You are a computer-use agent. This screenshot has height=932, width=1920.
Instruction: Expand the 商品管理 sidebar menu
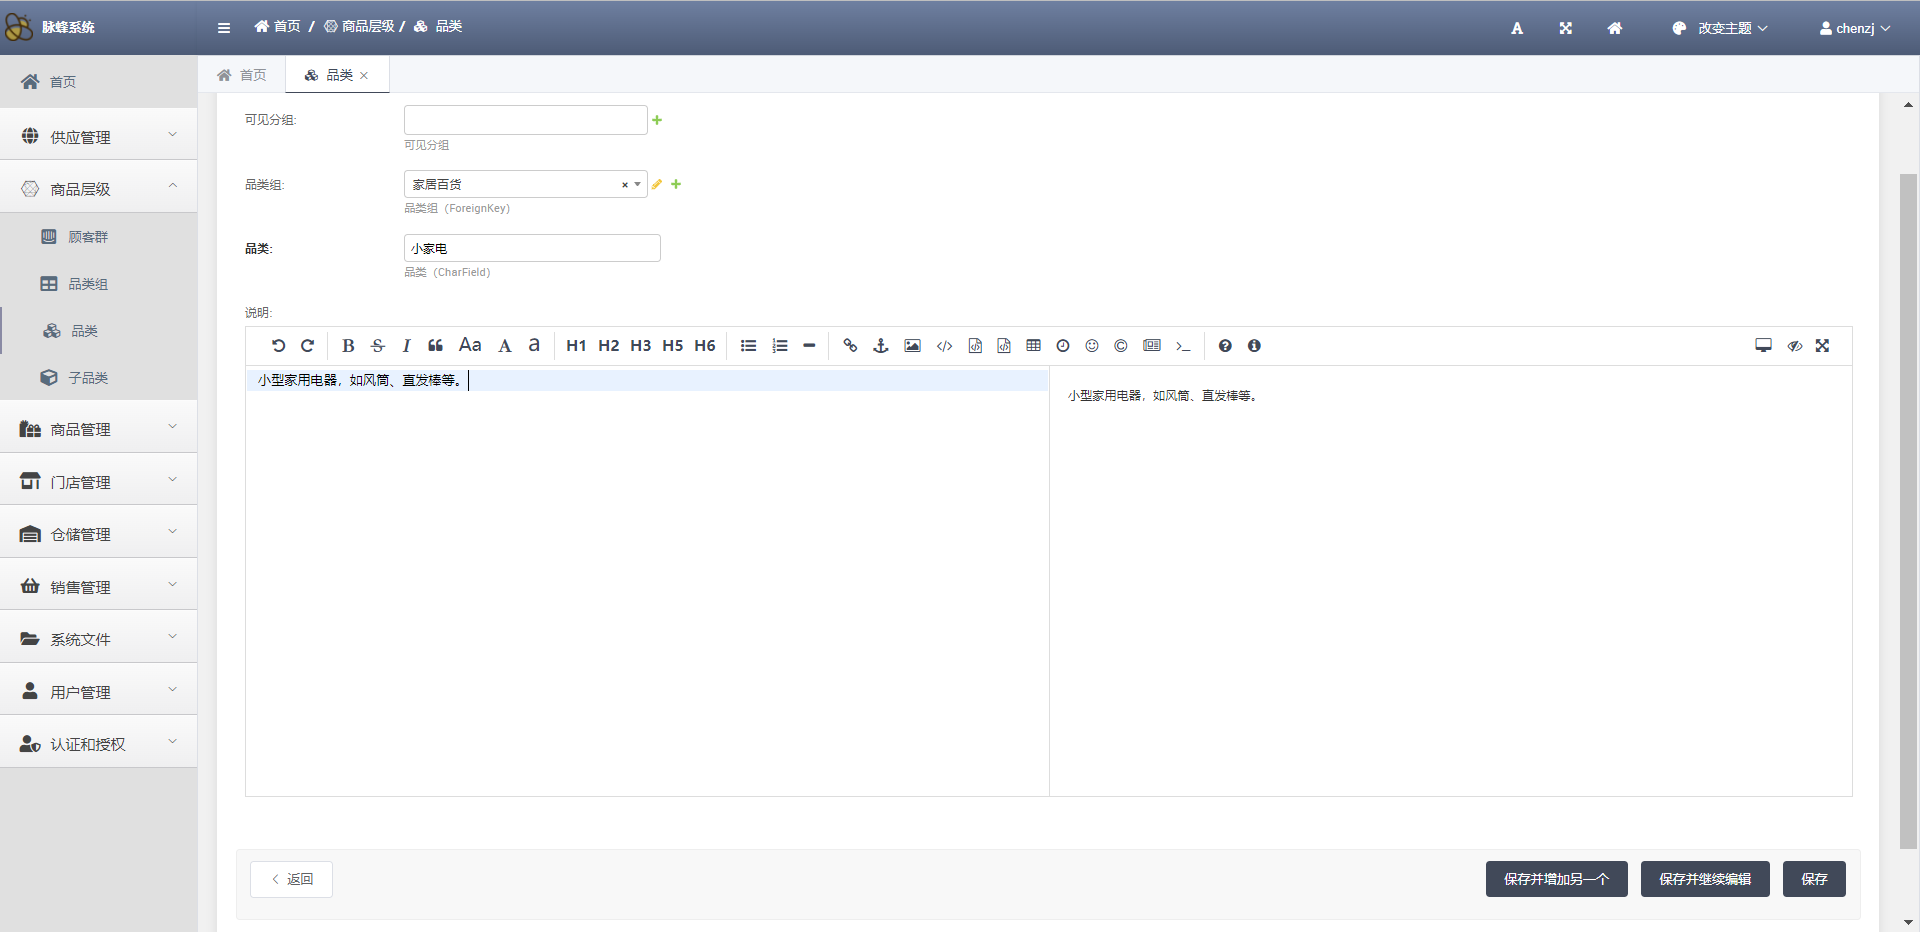[x=98, y=429]
